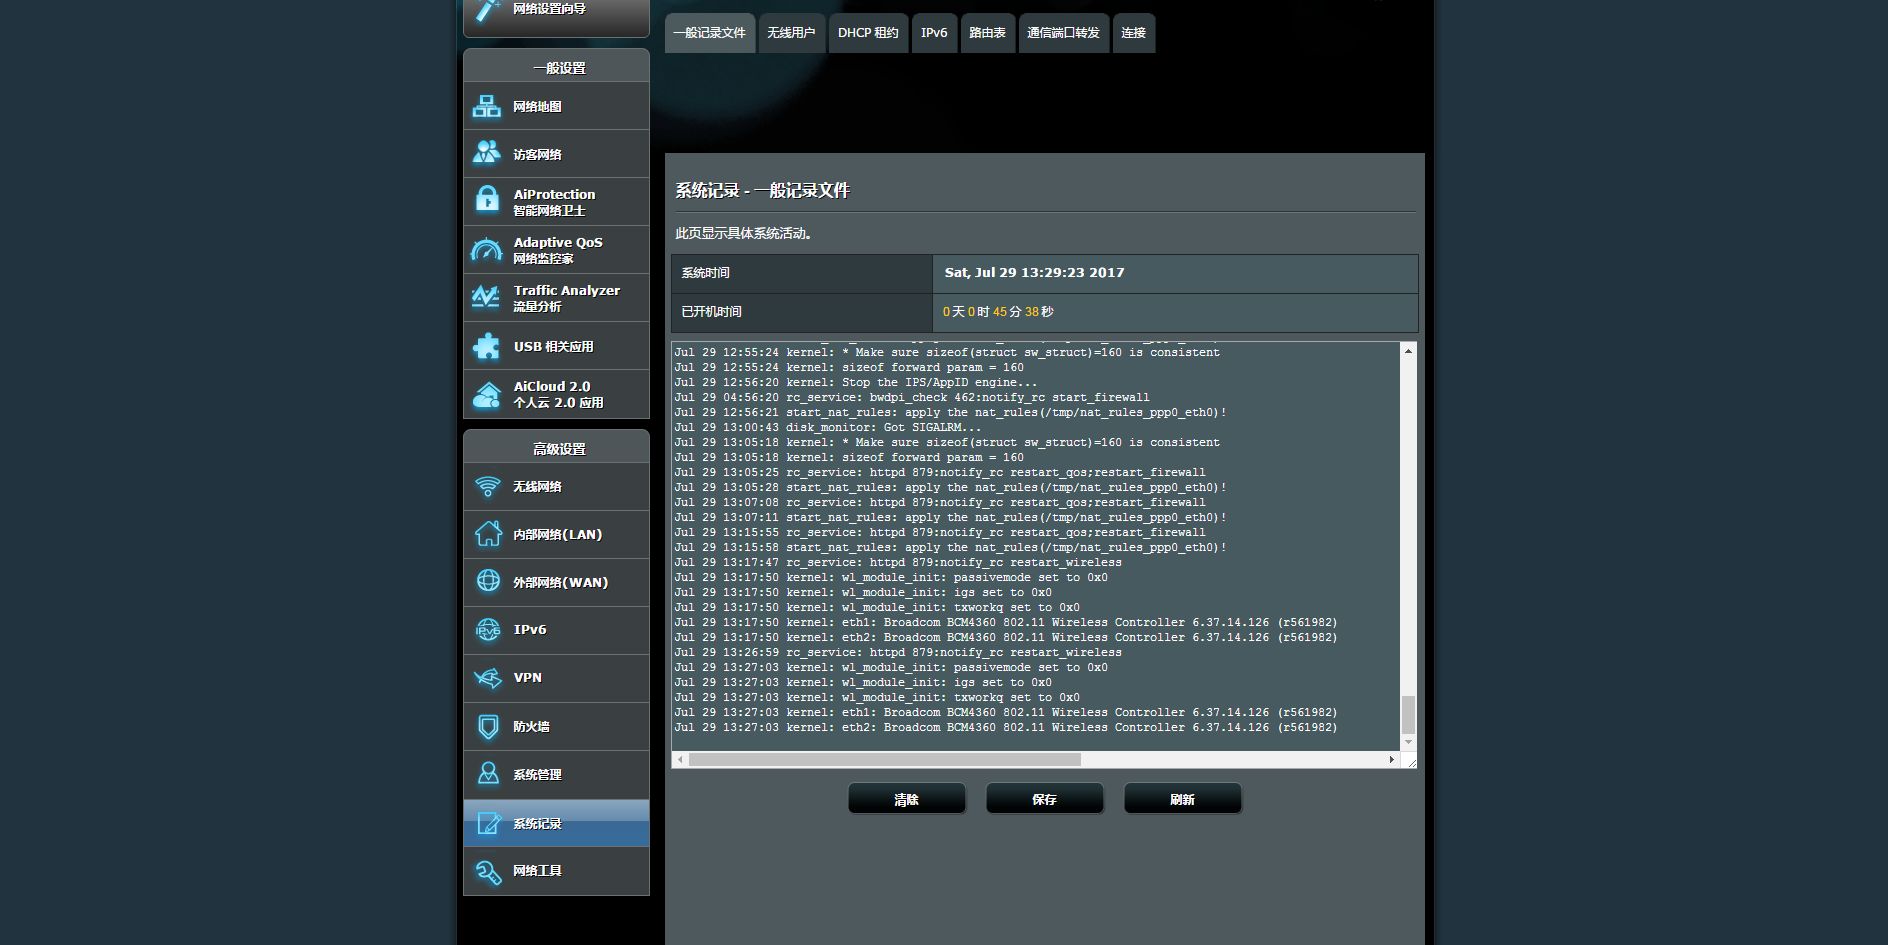Image resolution: width=1888 pixels, height=945 pixels.
Task: Open the AiCloud 2.0 cloud icon
Action: 487,394
